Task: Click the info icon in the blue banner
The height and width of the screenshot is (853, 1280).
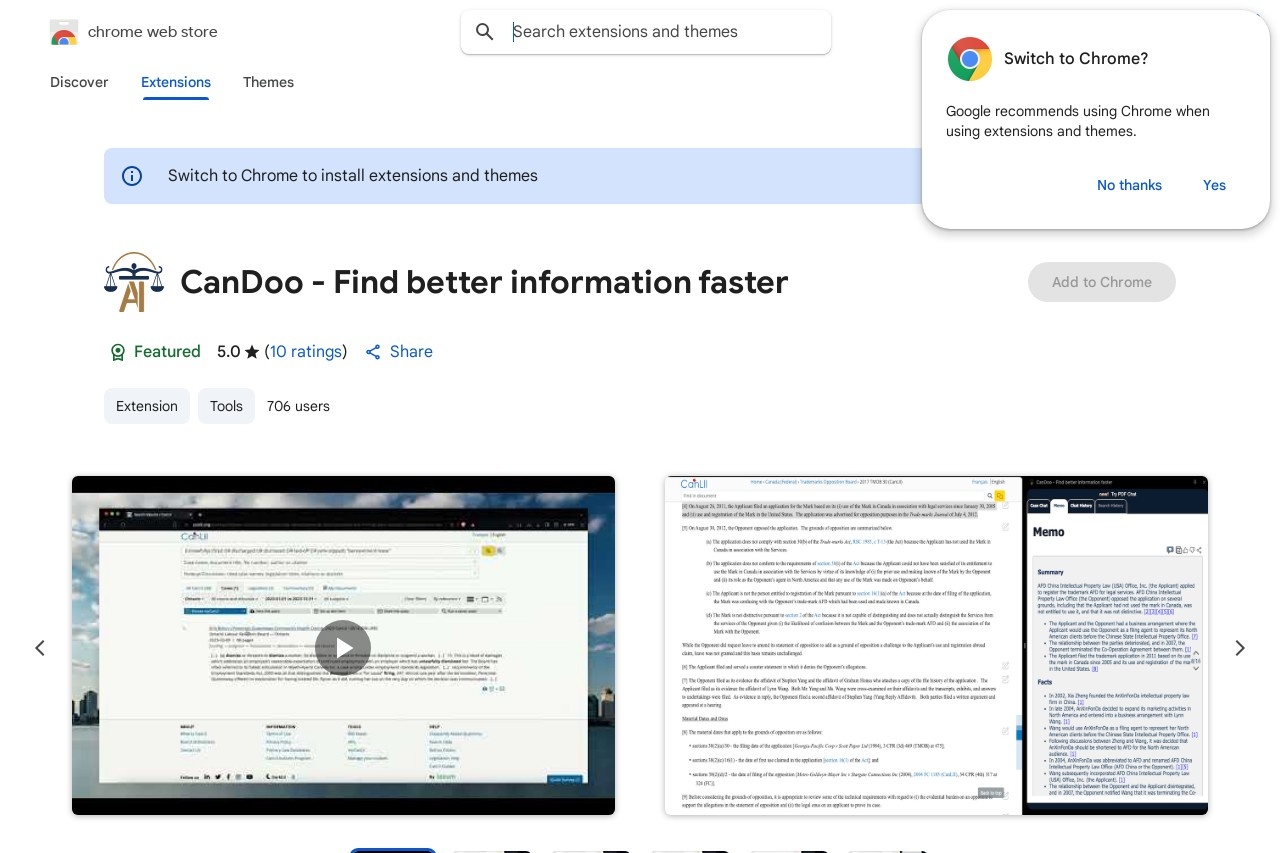Action: [x=132, y=176]
